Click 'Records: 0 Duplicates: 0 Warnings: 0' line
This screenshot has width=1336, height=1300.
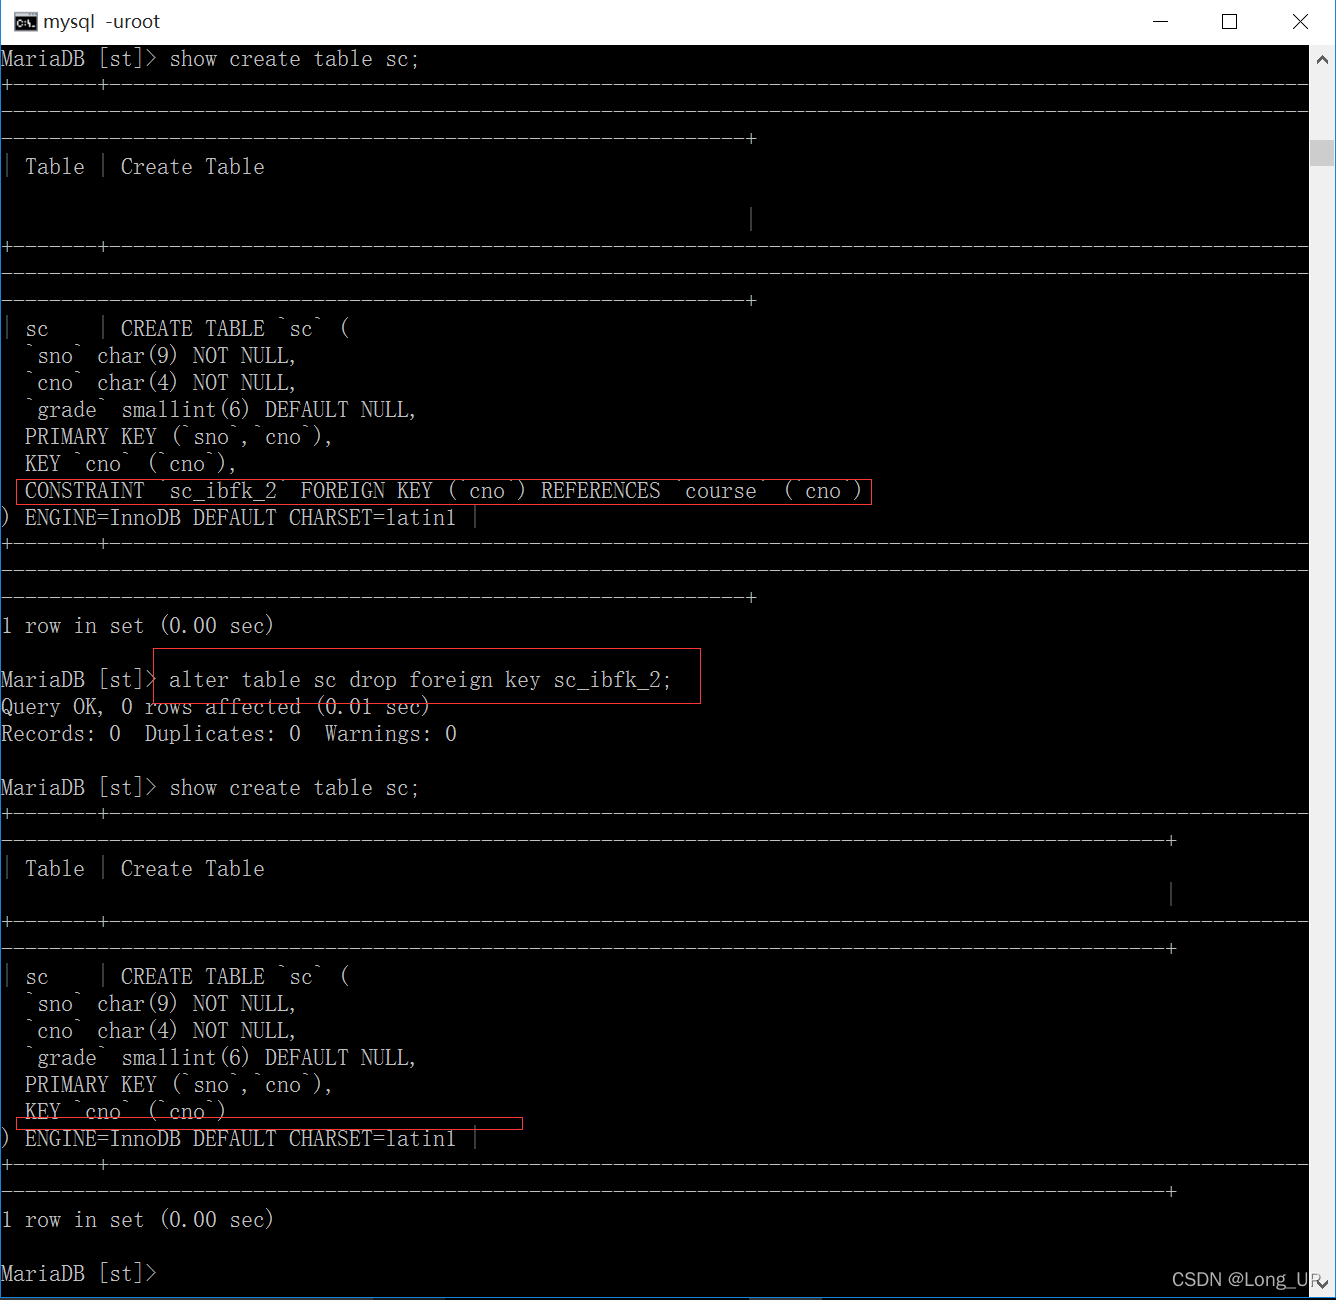click(x=229, y=734)
